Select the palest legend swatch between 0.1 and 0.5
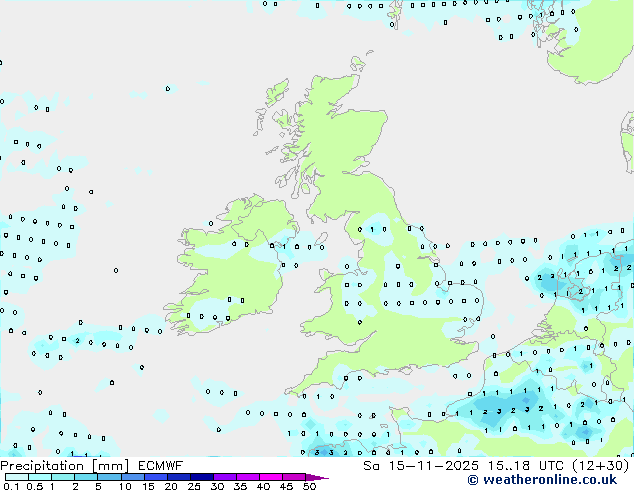This screenshot has width=634, height=490. 17,477
